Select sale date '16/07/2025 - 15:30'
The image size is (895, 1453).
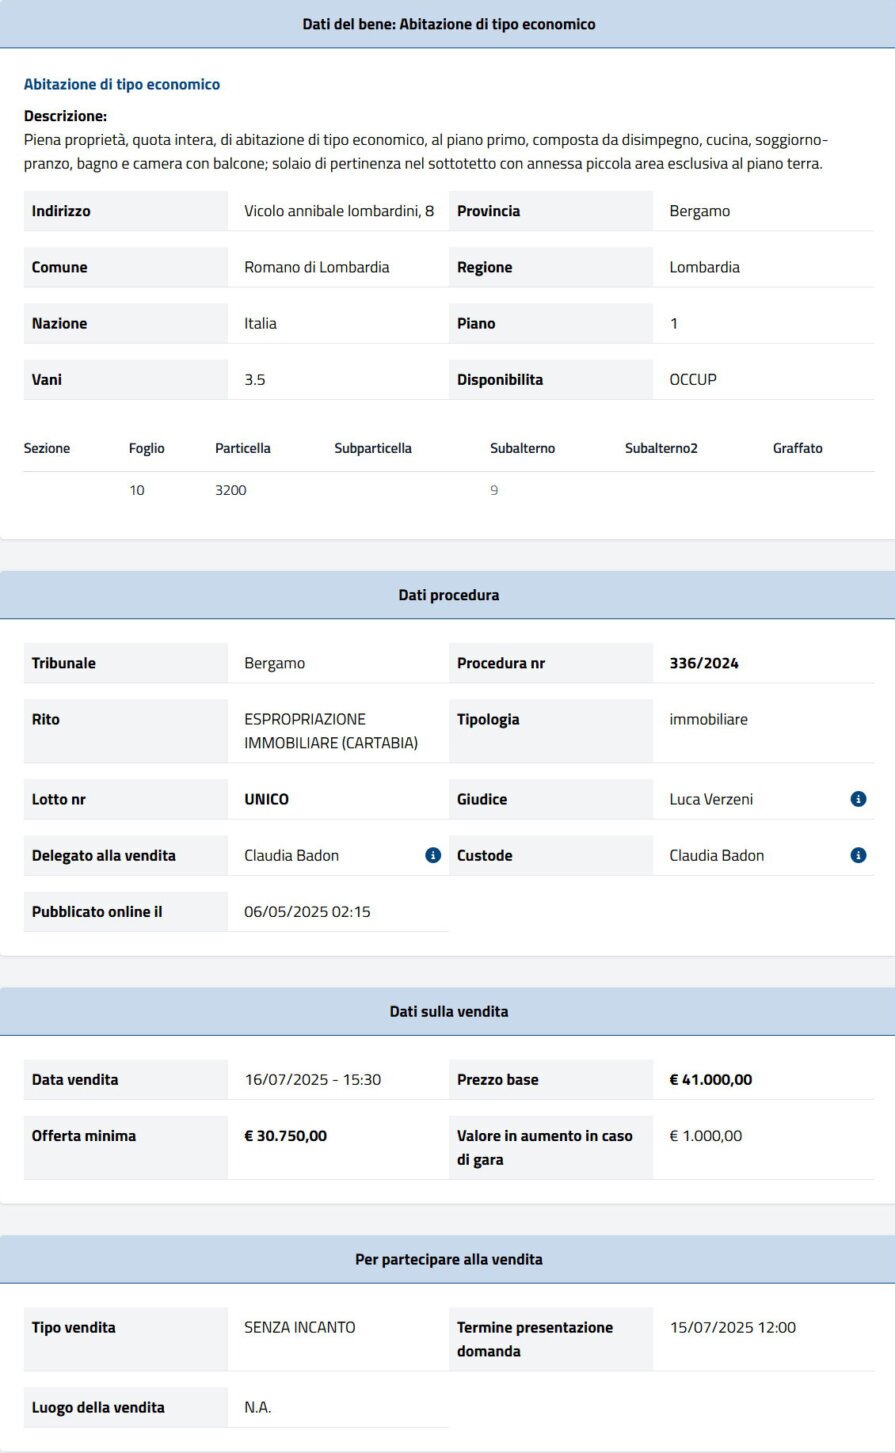[x=313, y=1079]
